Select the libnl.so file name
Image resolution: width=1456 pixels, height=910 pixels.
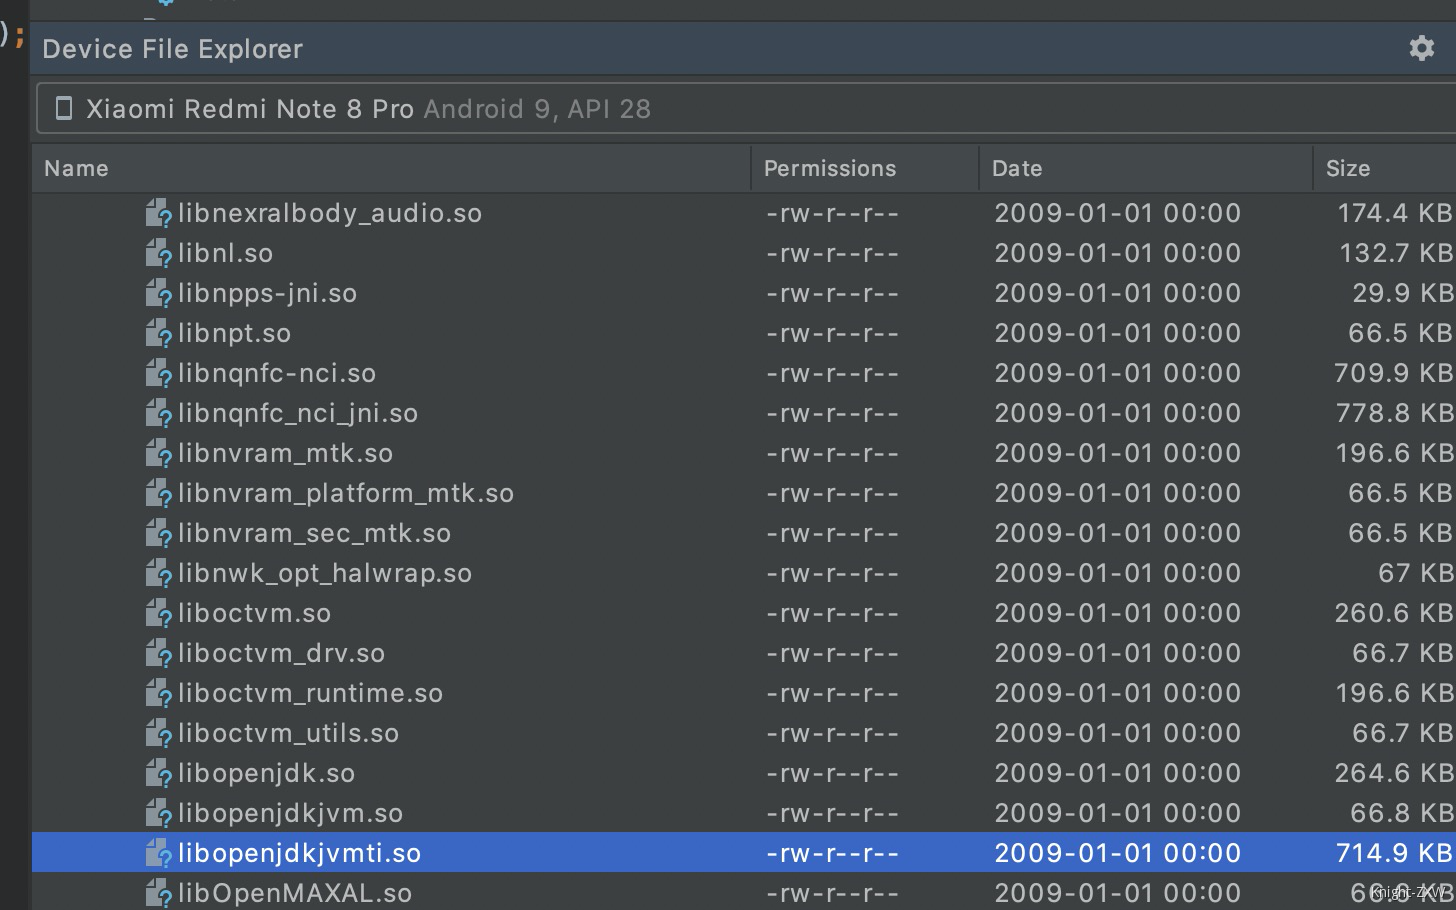pyautogui.click(x=225, y=253)
